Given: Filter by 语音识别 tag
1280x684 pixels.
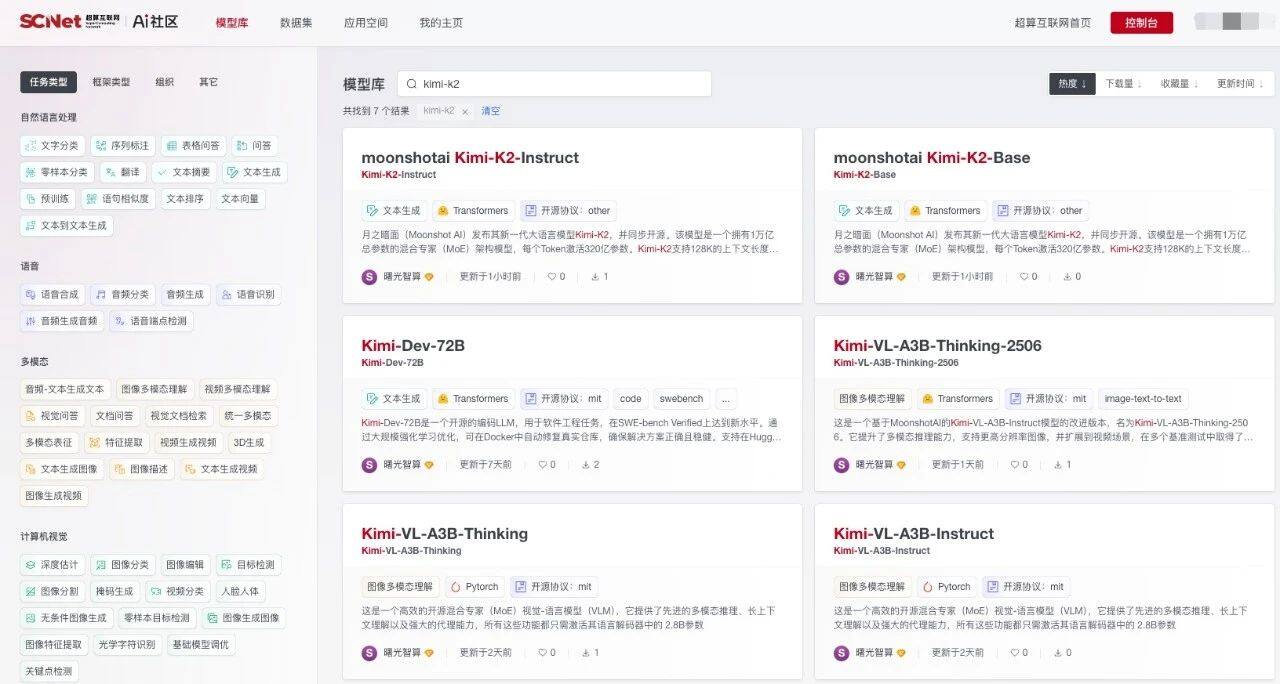Looking at the screenshot, I should (248, 294).
